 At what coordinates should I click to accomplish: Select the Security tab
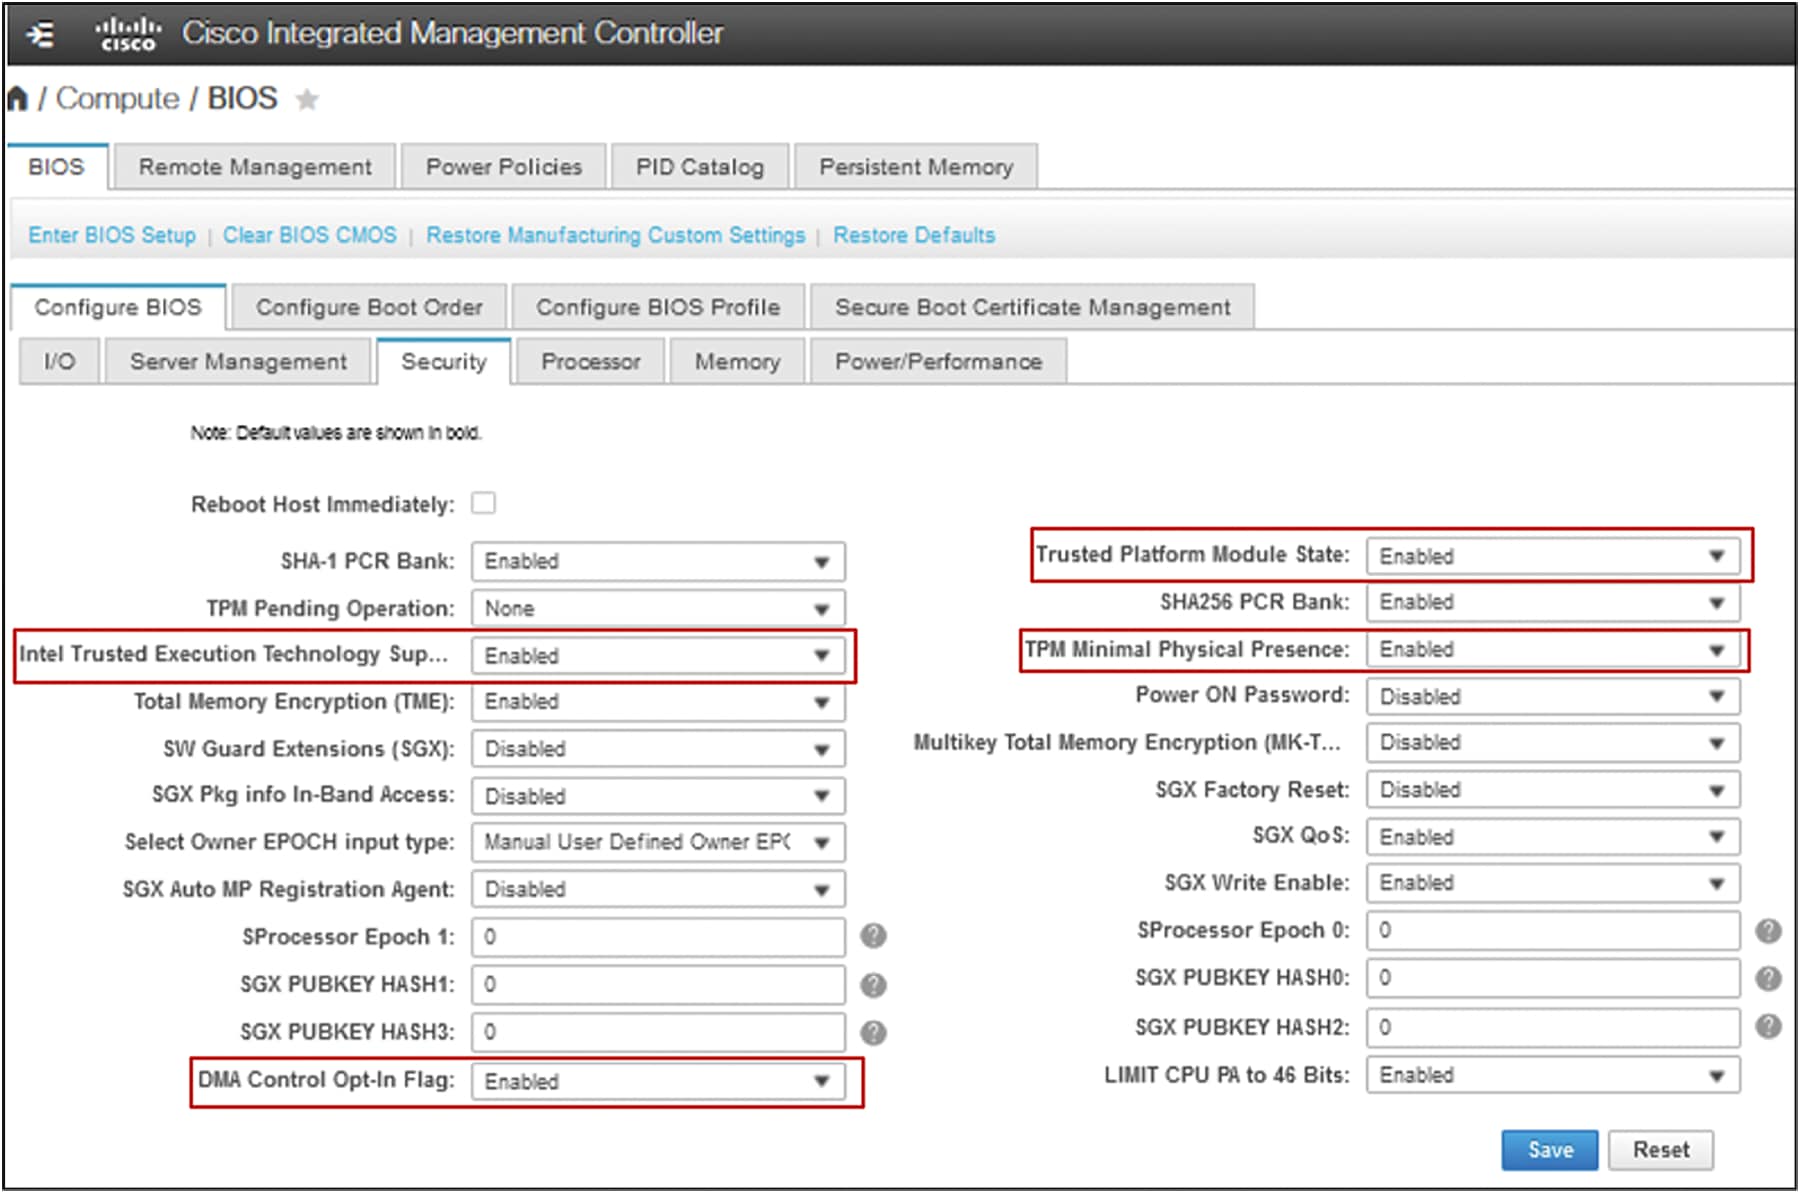(444, 361)
